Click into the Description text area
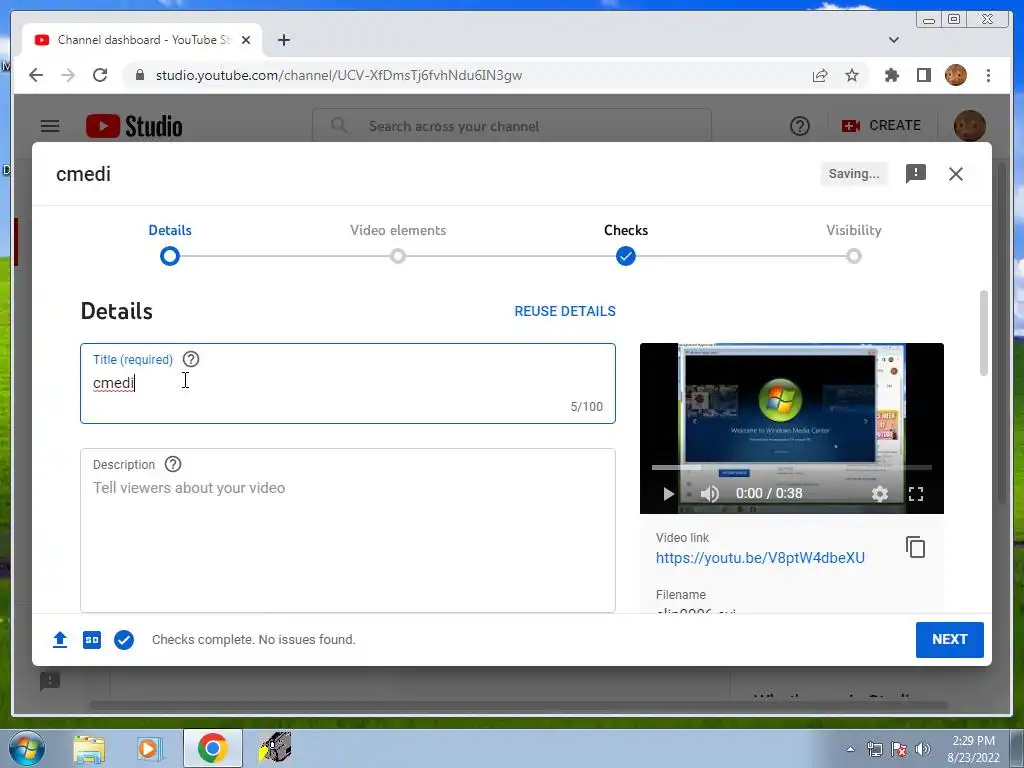 [348, 530]
